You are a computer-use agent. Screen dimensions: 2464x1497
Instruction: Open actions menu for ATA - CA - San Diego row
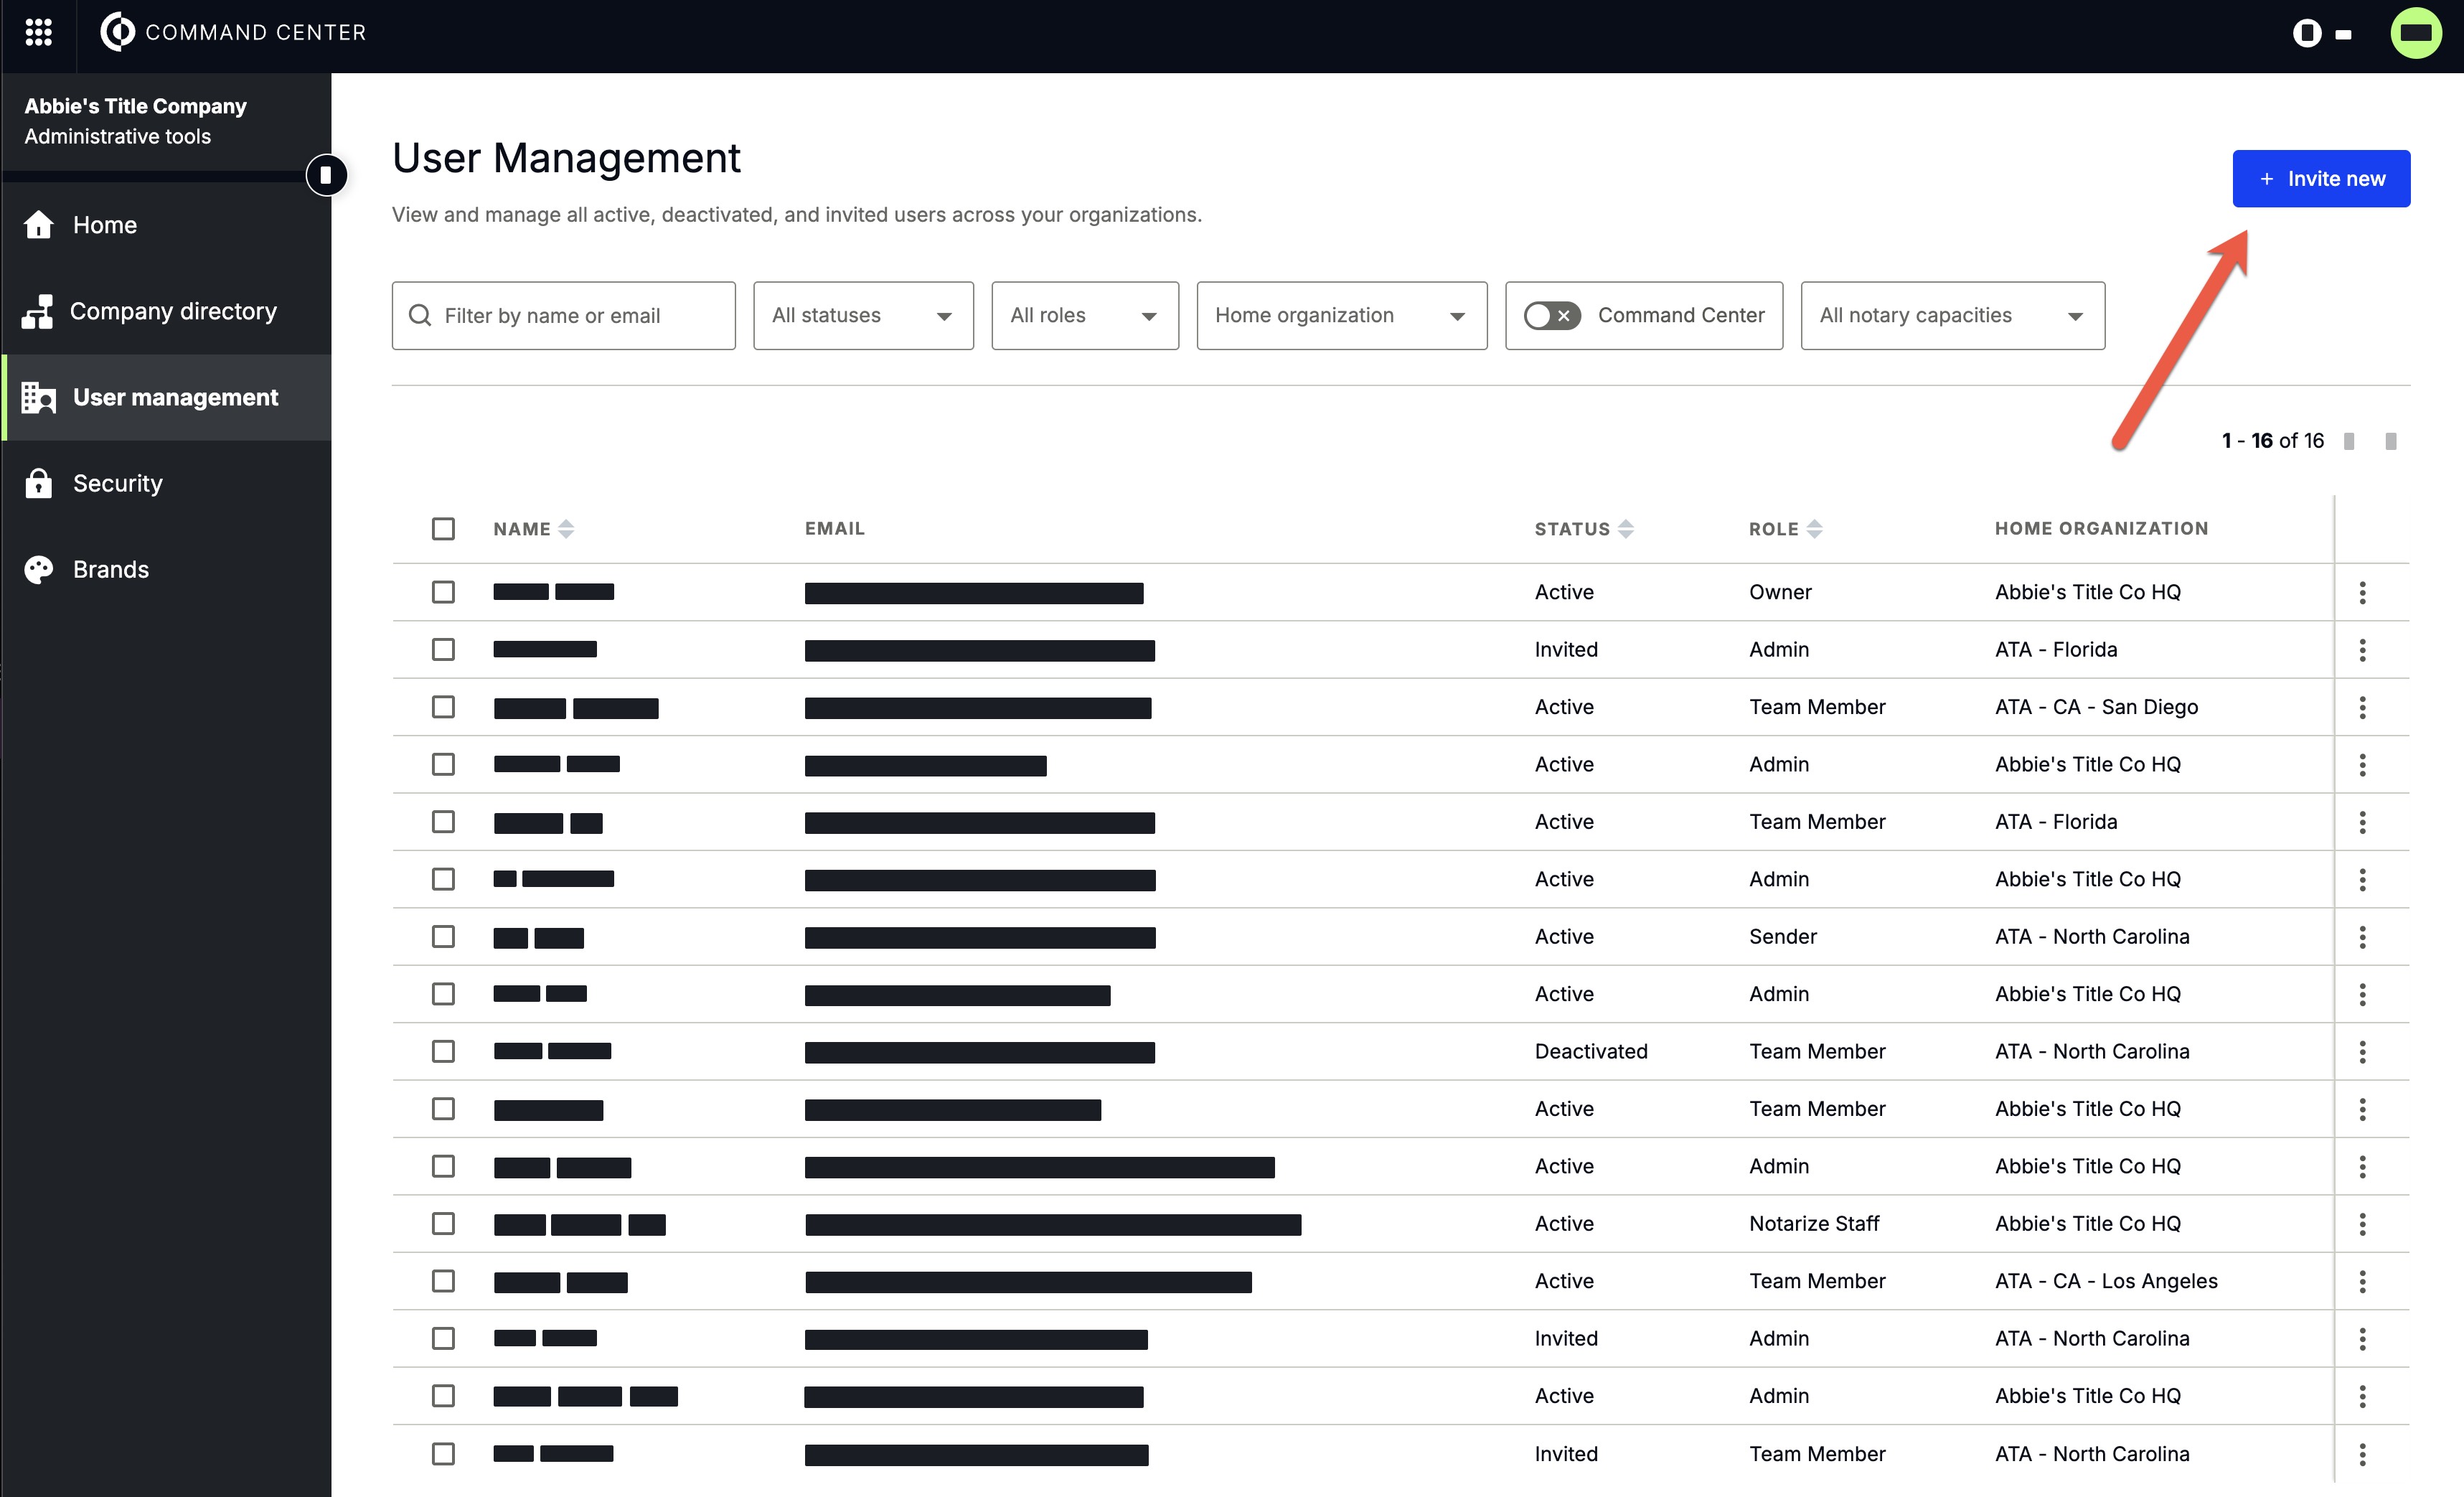tap(2362, 707)
